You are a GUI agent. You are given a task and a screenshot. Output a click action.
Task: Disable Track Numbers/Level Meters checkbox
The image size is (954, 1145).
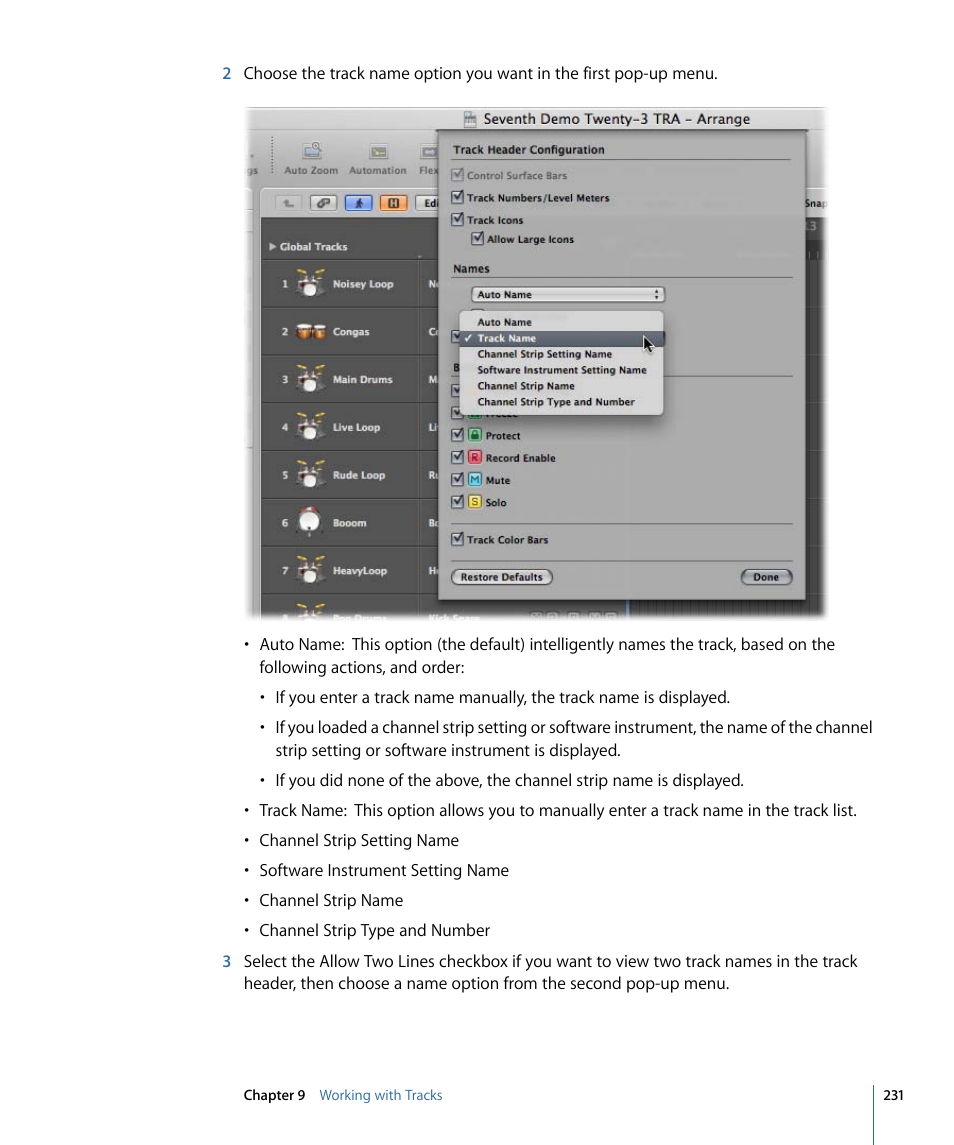pos(457,197)
